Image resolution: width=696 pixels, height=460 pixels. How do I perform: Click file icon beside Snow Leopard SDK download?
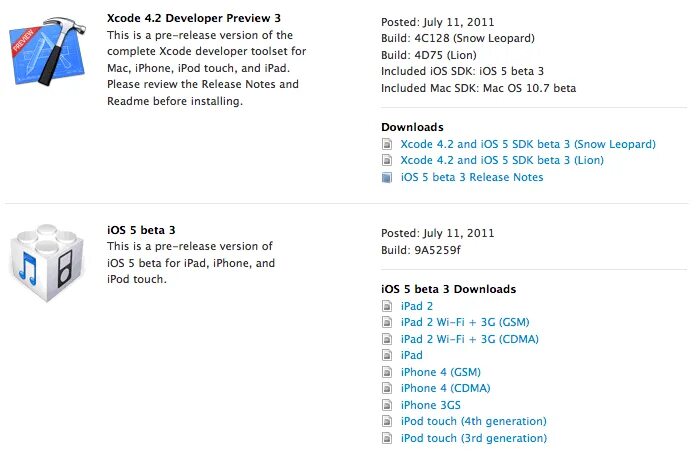[x=387, y=144]
